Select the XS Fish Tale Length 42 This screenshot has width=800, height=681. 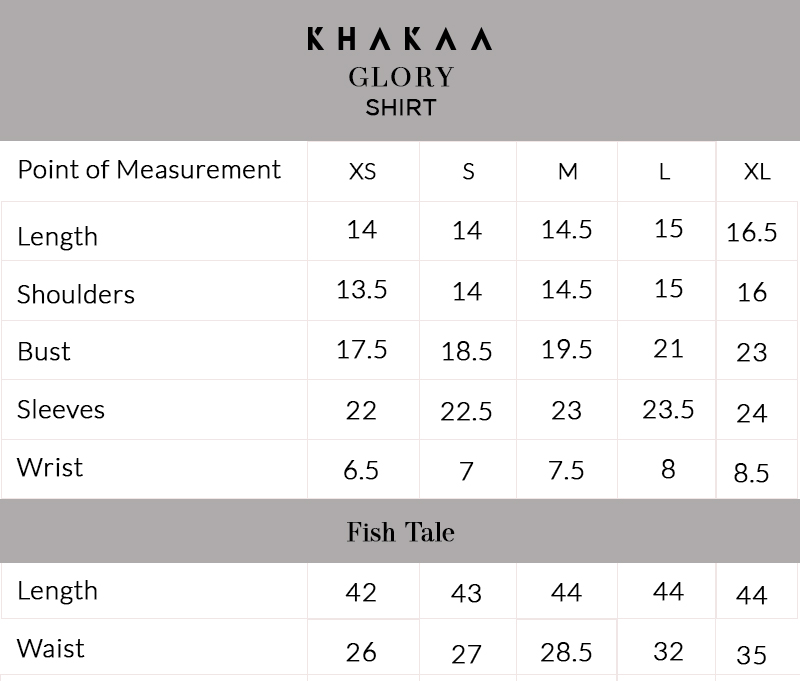click(x=361, y=593)
